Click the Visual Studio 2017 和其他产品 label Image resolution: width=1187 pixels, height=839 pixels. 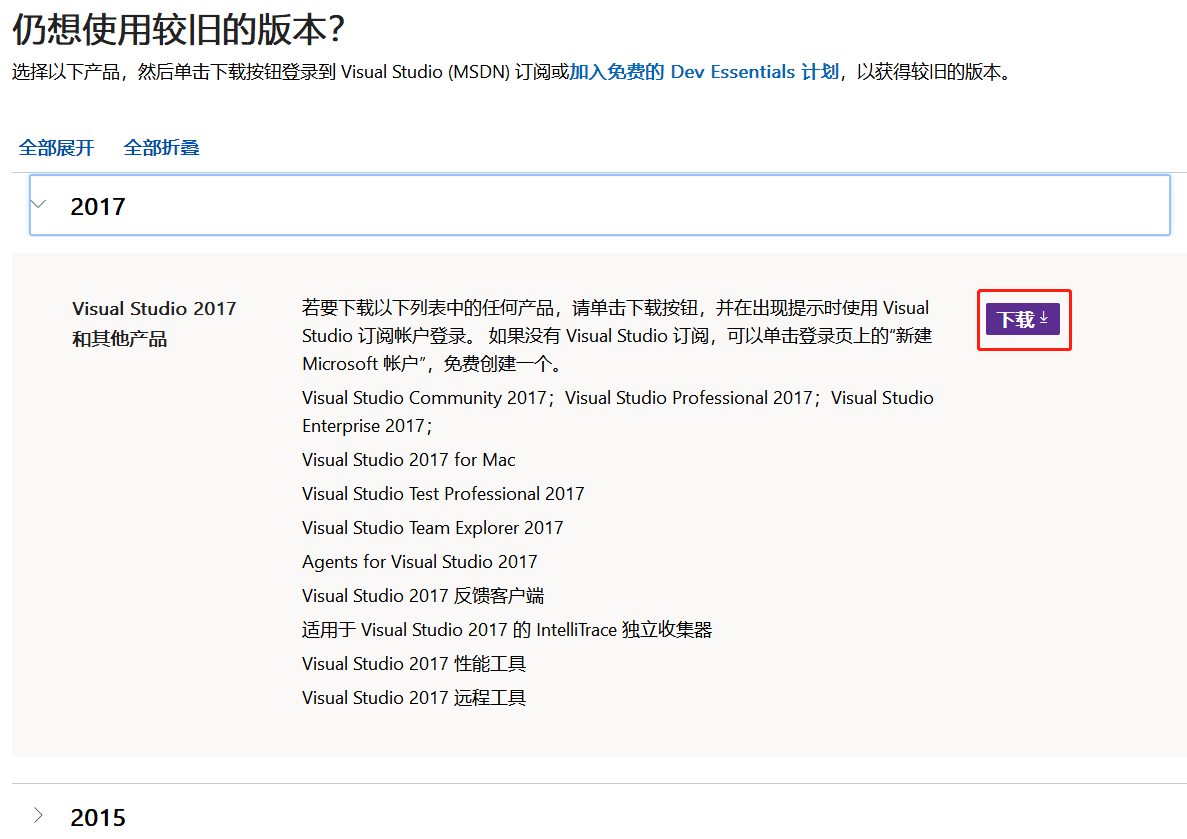154,323
